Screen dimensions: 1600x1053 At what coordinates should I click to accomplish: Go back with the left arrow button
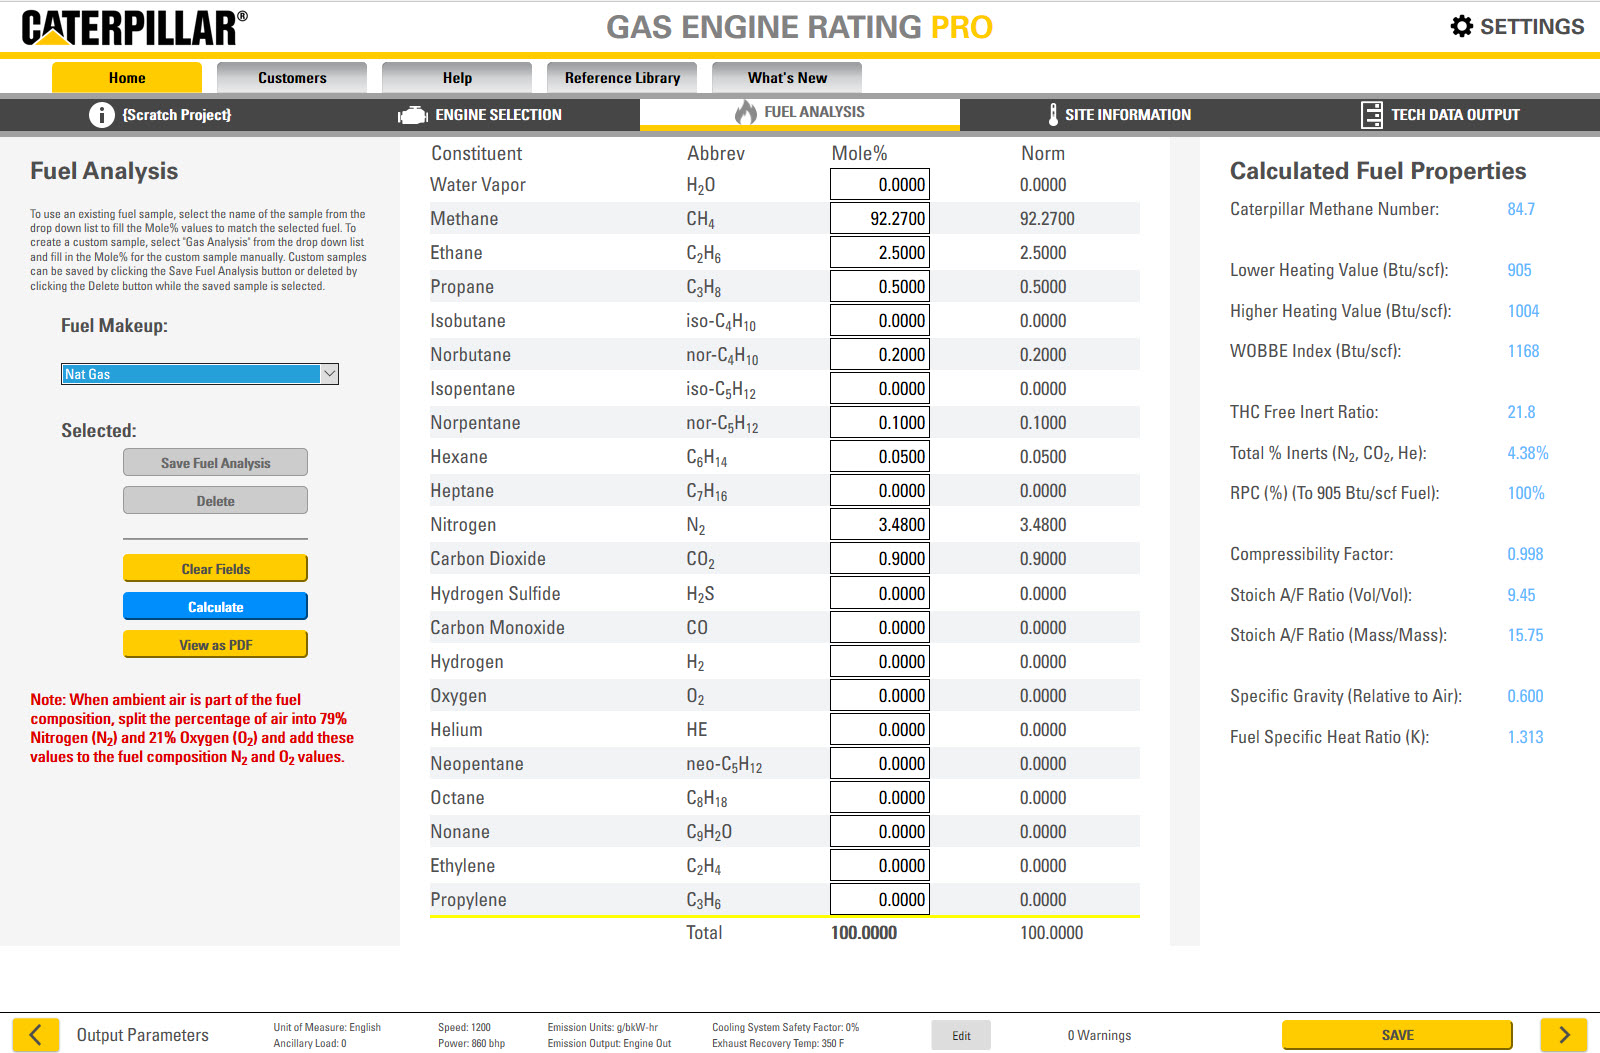[x=35, y=1035]
